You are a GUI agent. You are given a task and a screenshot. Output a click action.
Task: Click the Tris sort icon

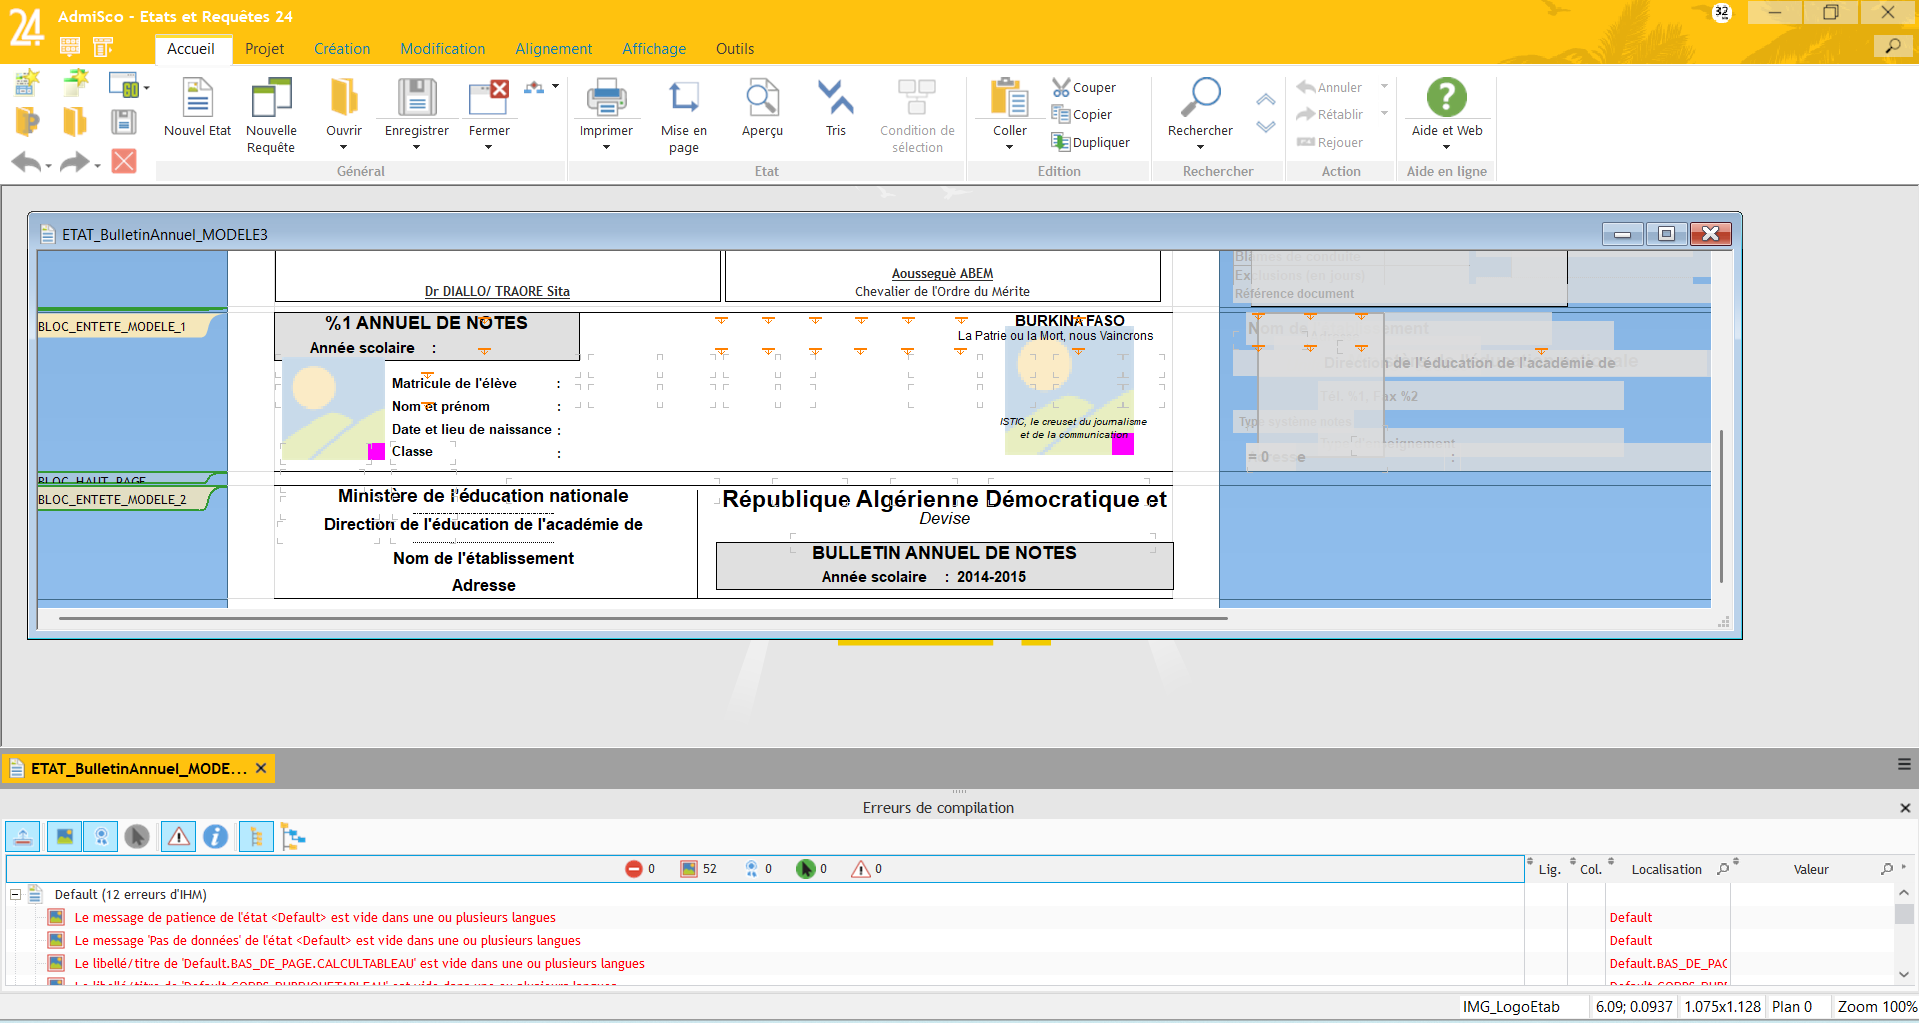coord(835,98)
